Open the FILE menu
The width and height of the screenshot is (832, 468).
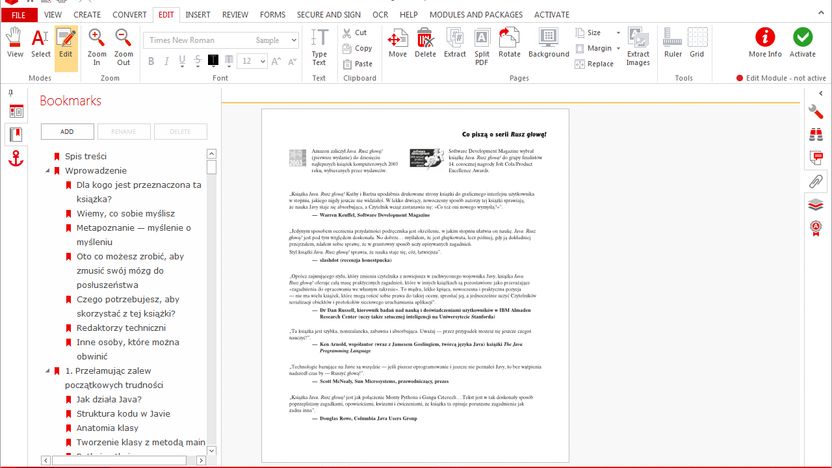pos(19,15)
